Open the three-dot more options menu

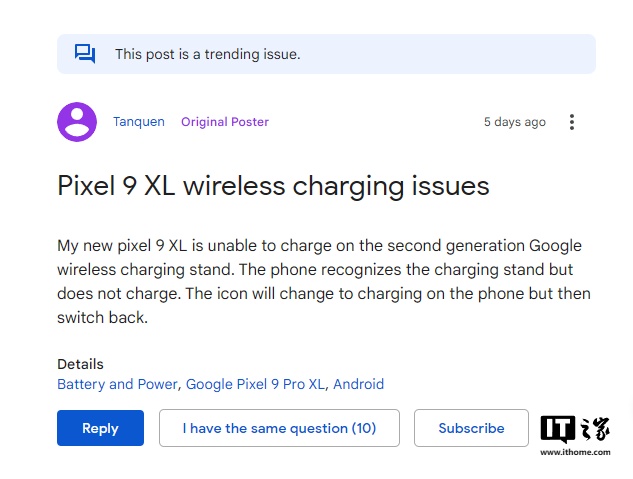tap(572, 122)
